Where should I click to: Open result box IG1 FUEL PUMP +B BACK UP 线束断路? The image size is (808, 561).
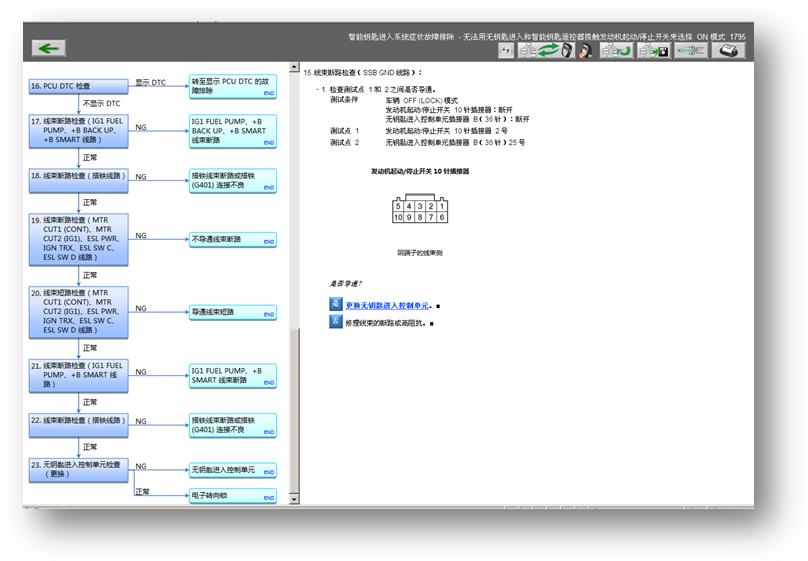pos(232,131)
